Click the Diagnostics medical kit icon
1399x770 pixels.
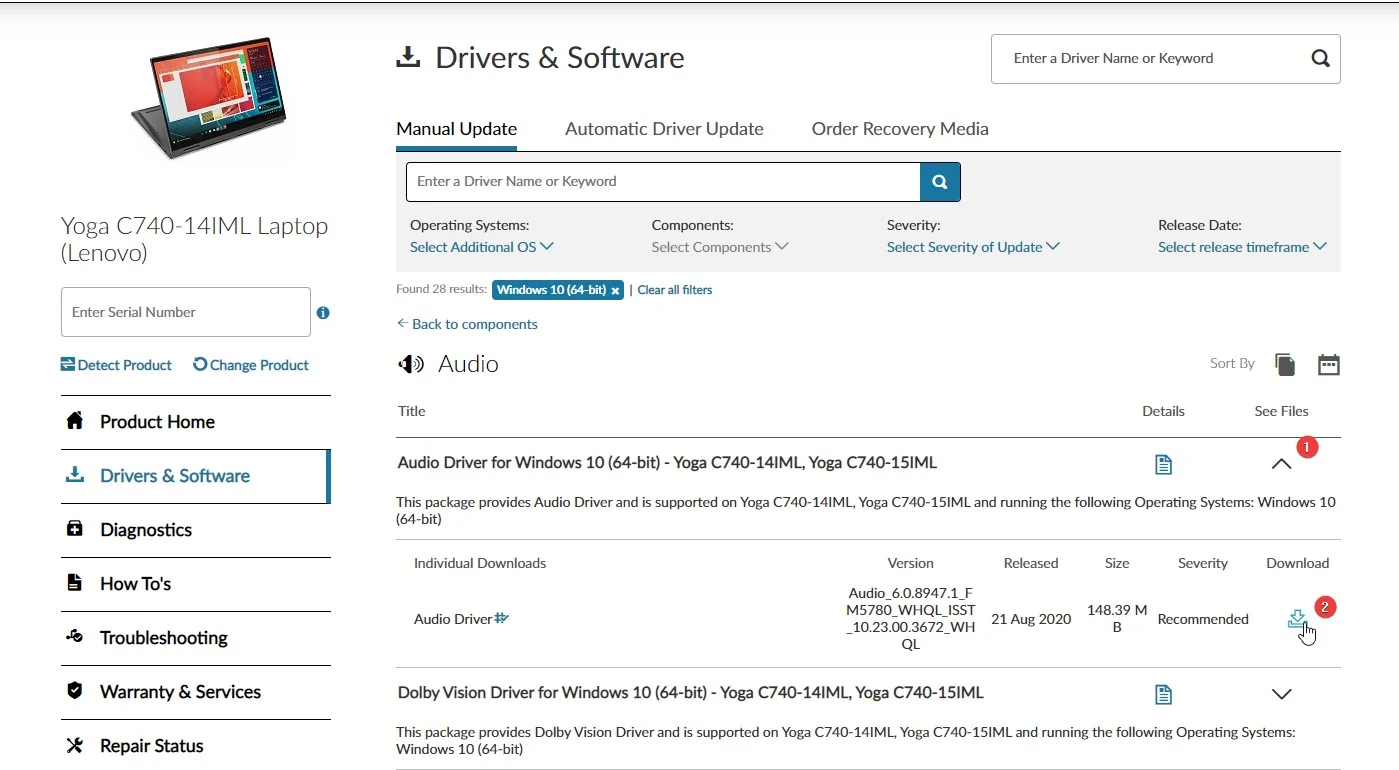[x=75, y=529]
